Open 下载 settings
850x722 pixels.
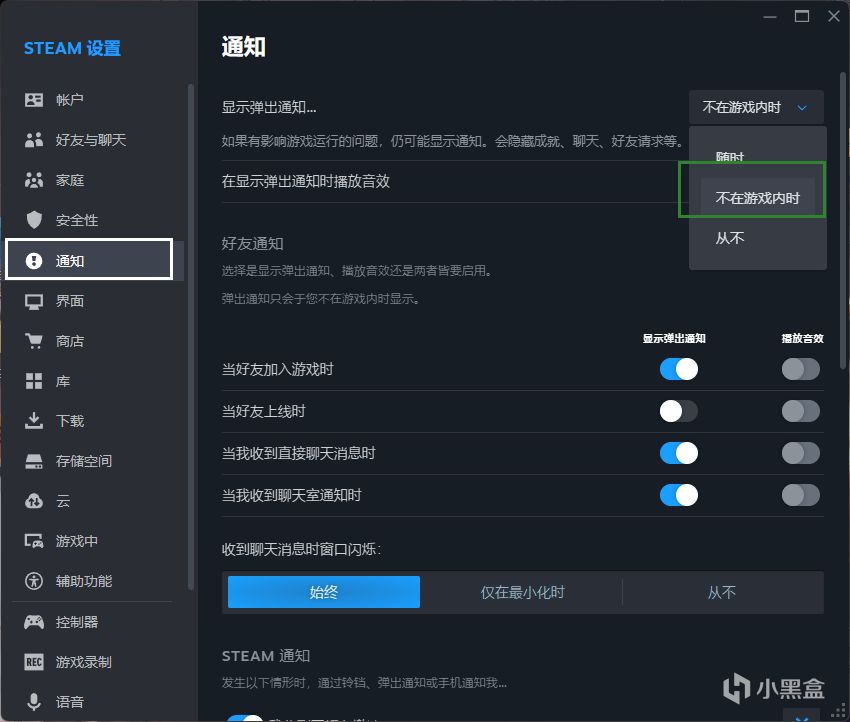94,421
